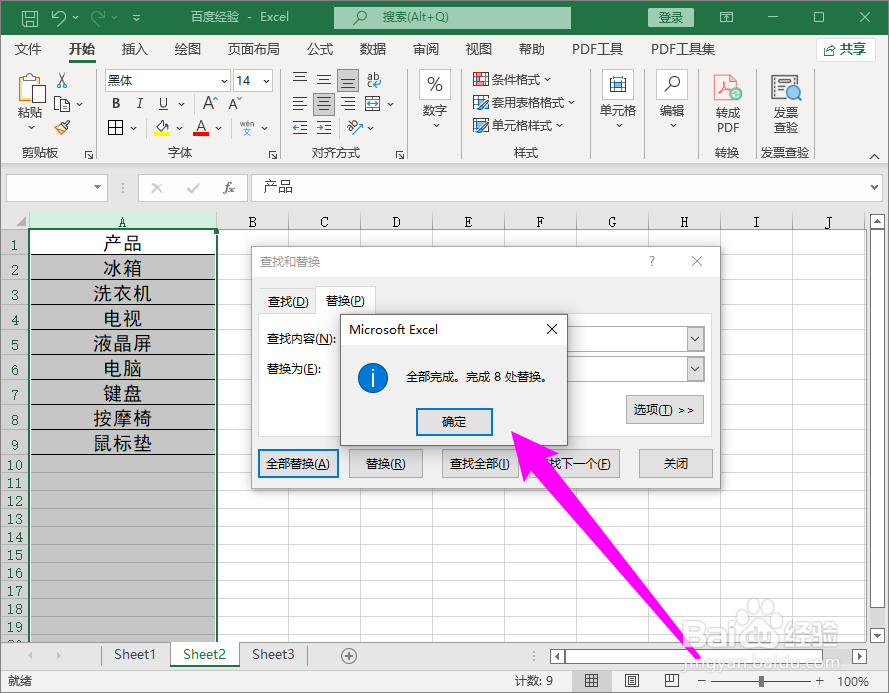Open the Editing (编辑) search icon
889x693 pixels.
672,85
